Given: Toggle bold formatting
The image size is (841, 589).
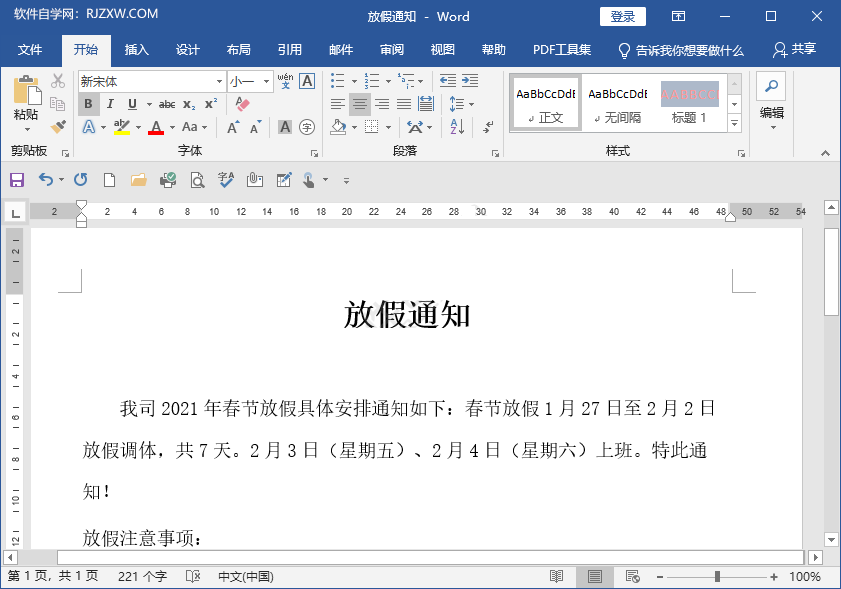Looking at the screenshot, I should pos(89,103).
